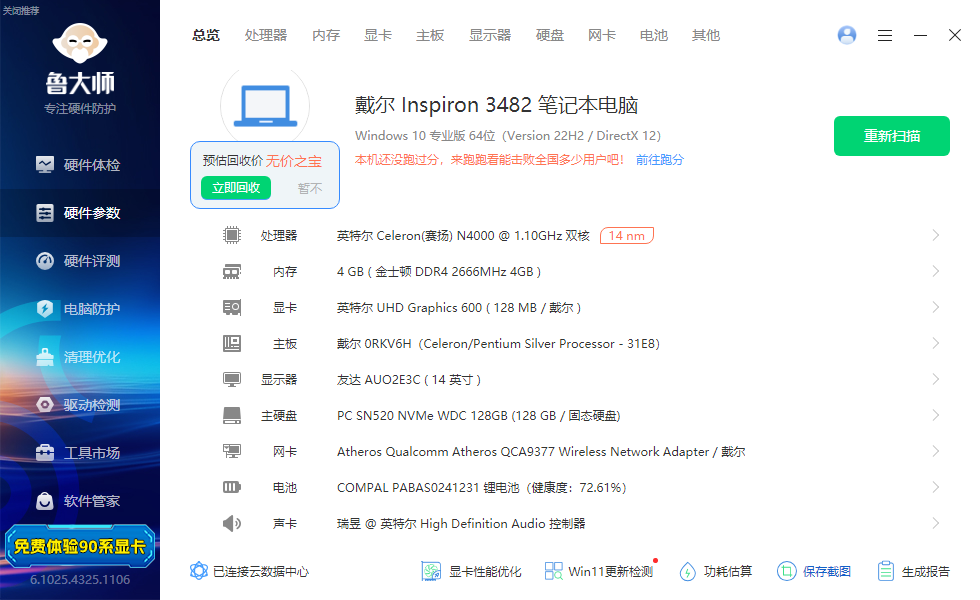Viewport: 980px width, 600px height.
Task: Click the 立即回收 button
Action: click(x=236, y=188)
